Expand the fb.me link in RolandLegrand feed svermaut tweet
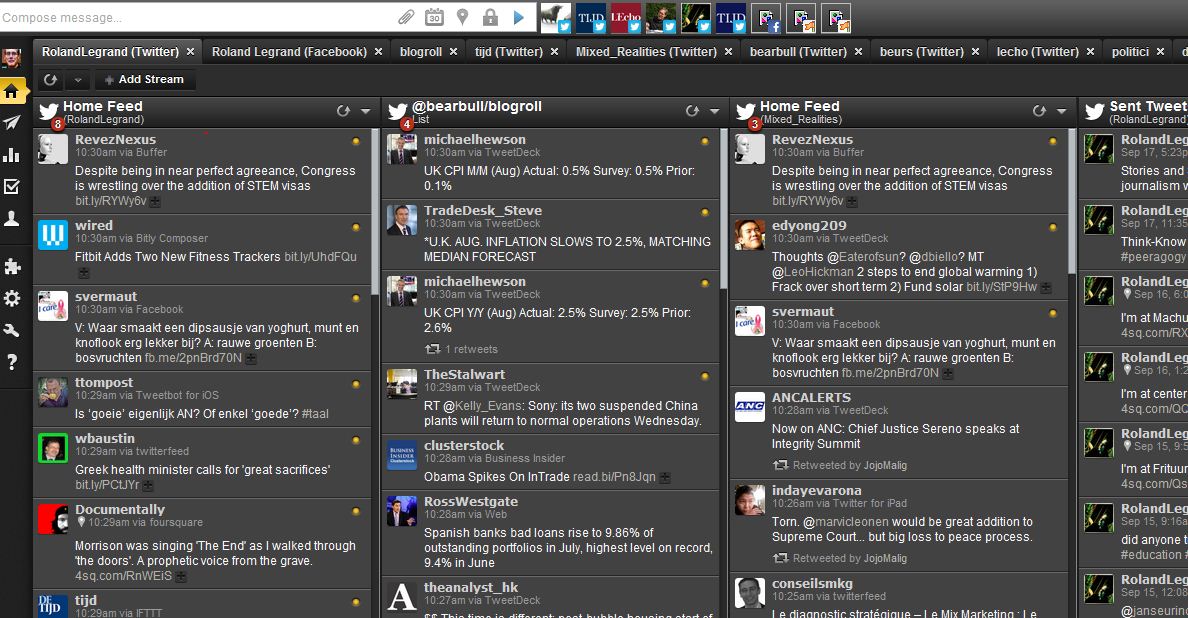The height and width of the screenshot is (618, 1188). click(251, 358)
